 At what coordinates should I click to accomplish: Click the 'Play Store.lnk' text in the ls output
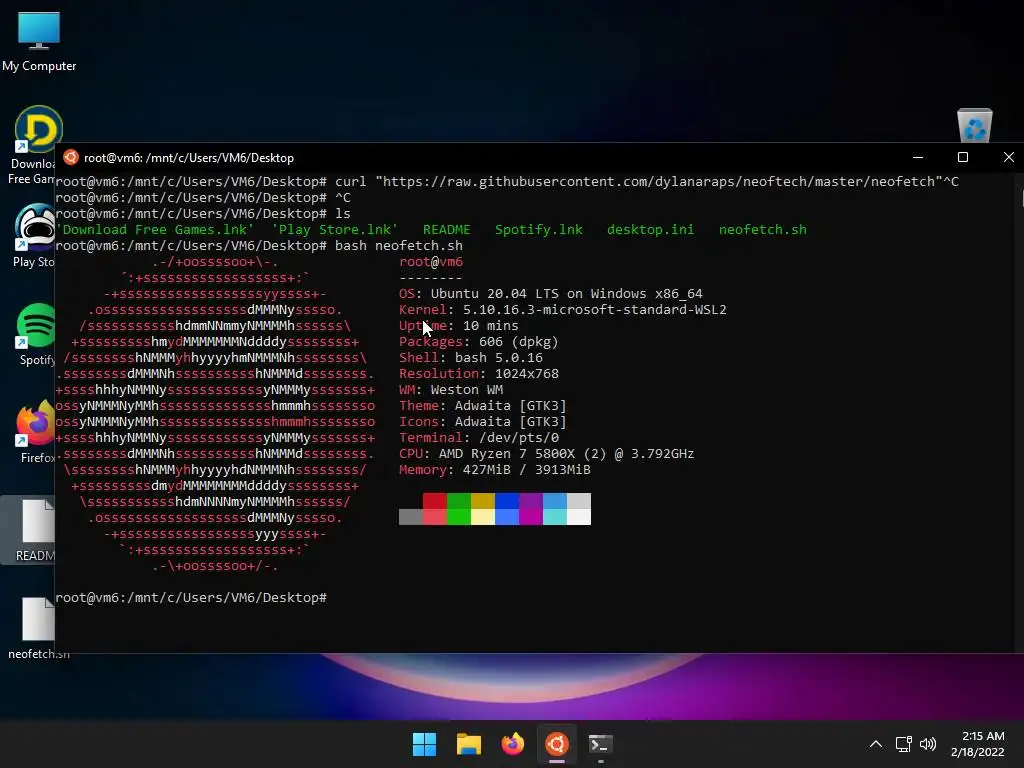click(334, 230)
